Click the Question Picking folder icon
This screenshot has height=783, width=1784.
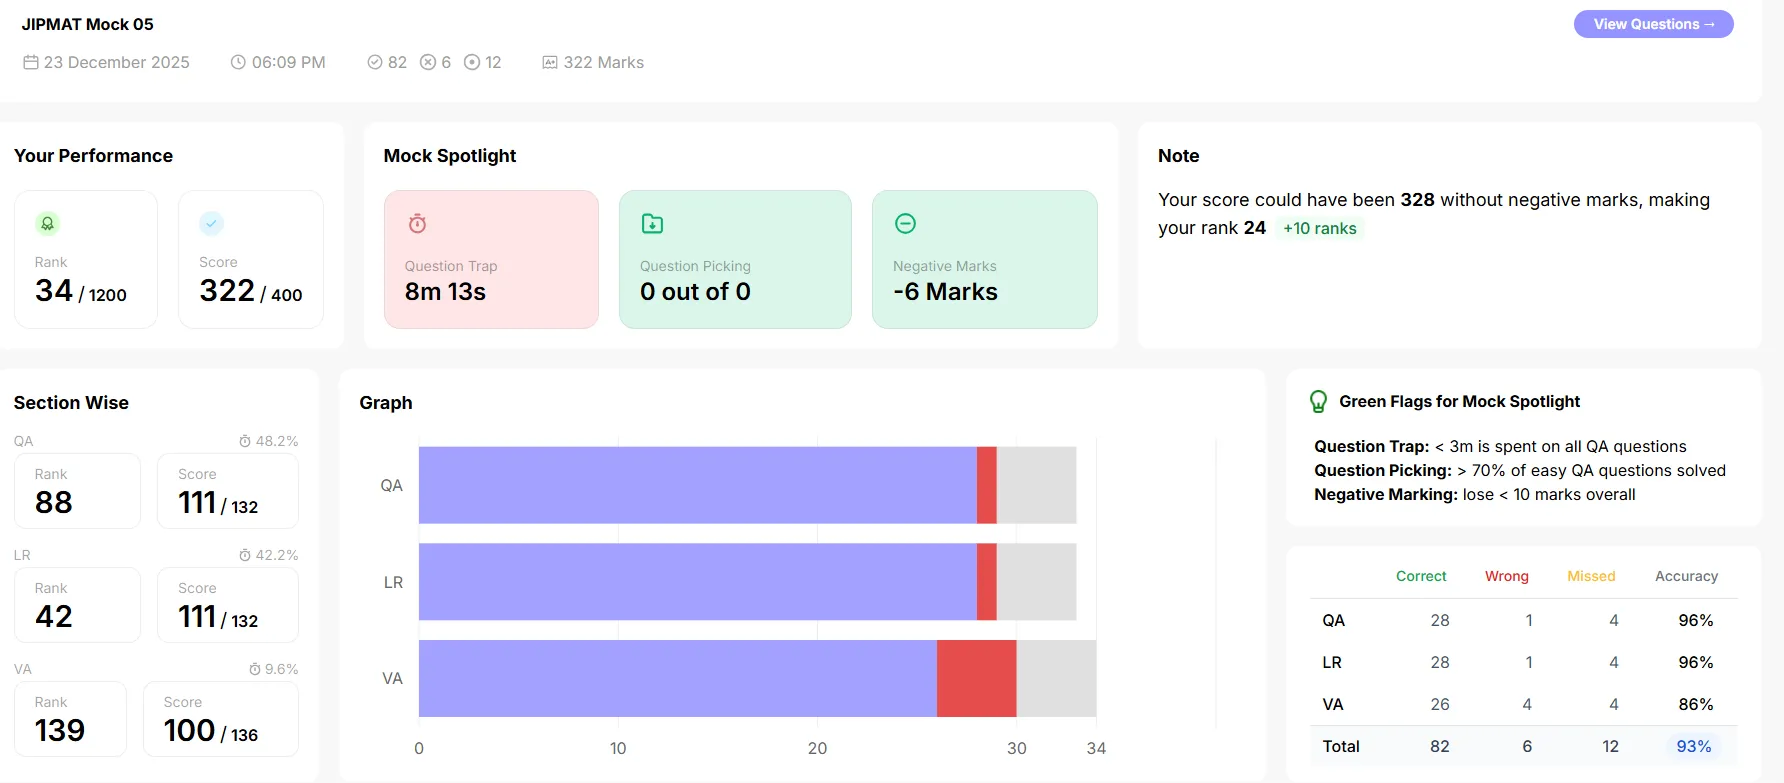(x=652, y=223)
